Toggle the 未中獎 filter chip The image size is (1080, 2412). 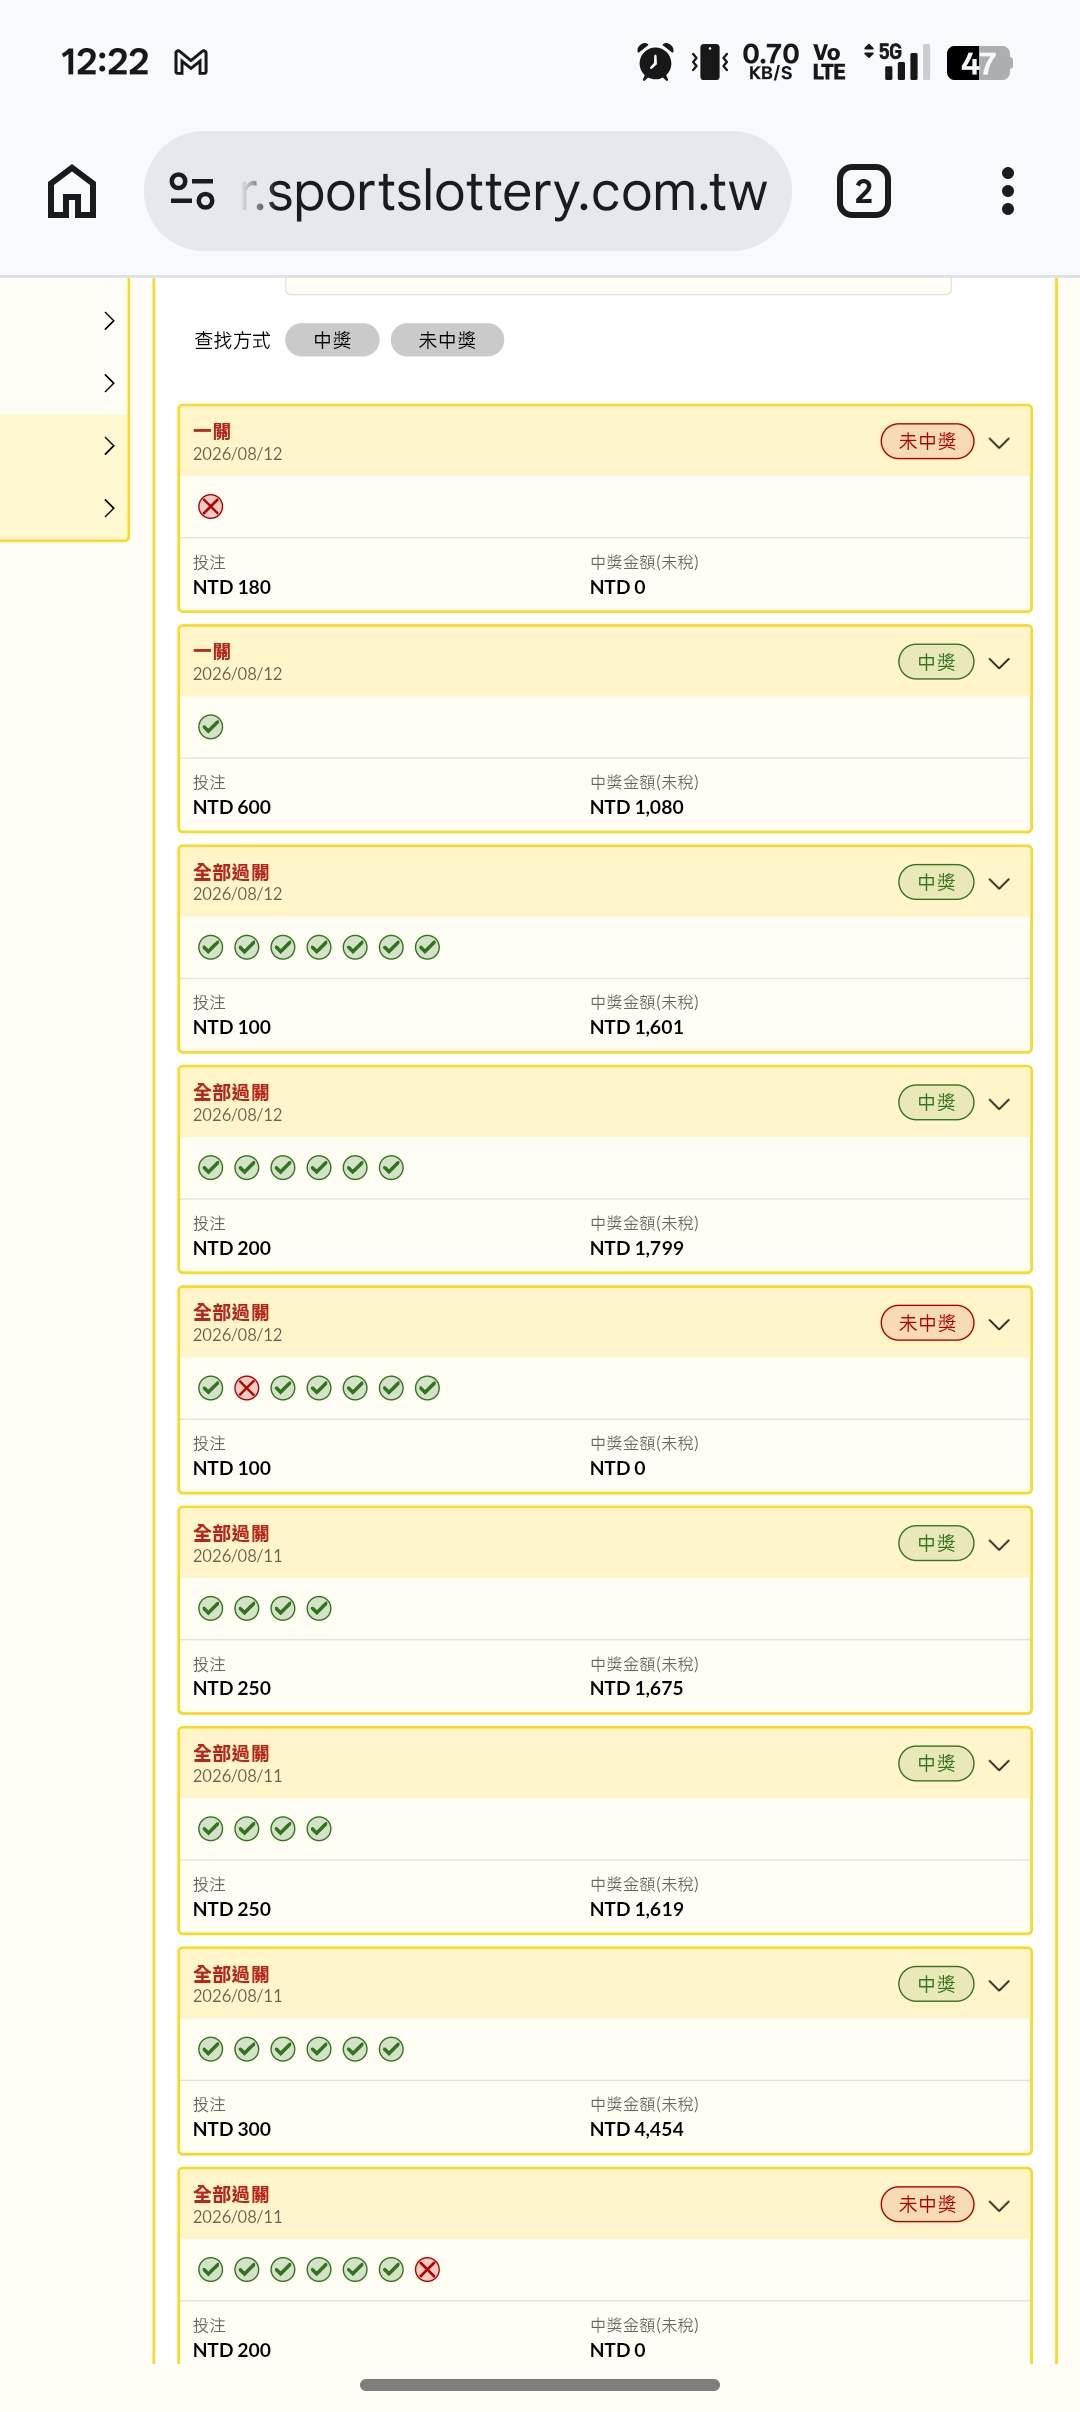[447, 340]
